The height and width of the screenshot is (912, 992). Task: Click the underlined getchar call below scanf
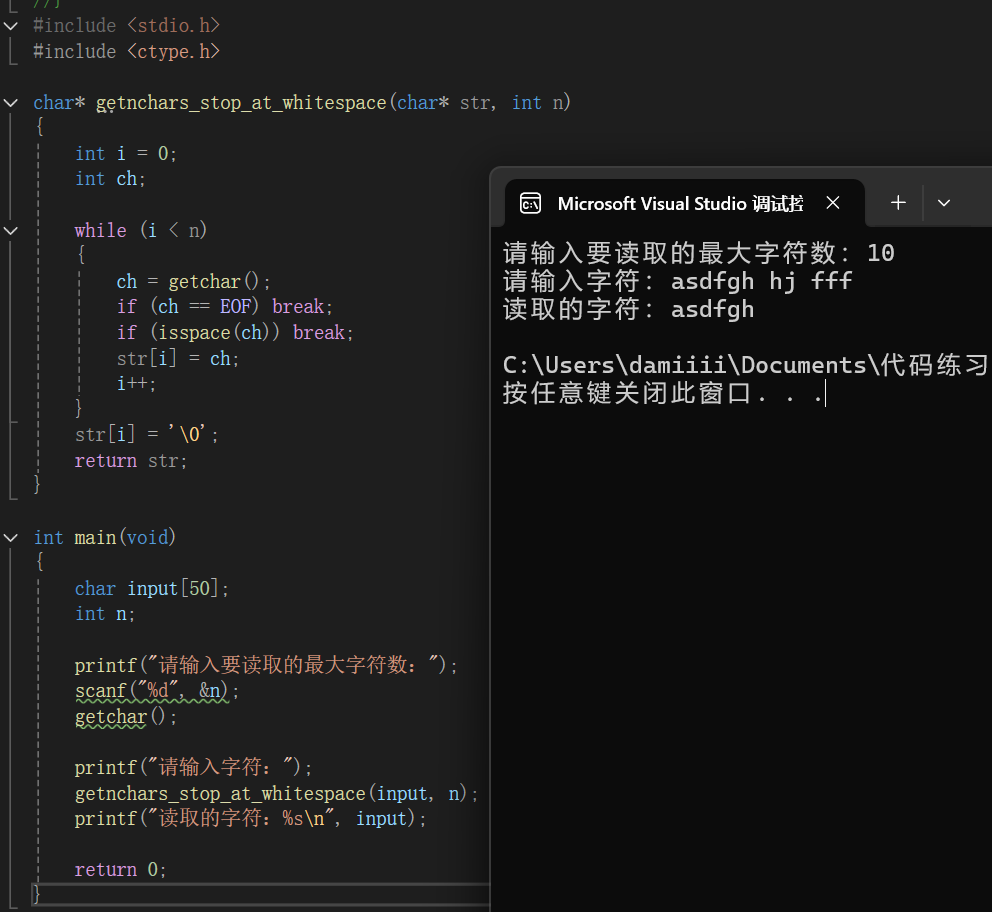pos(110,716)
